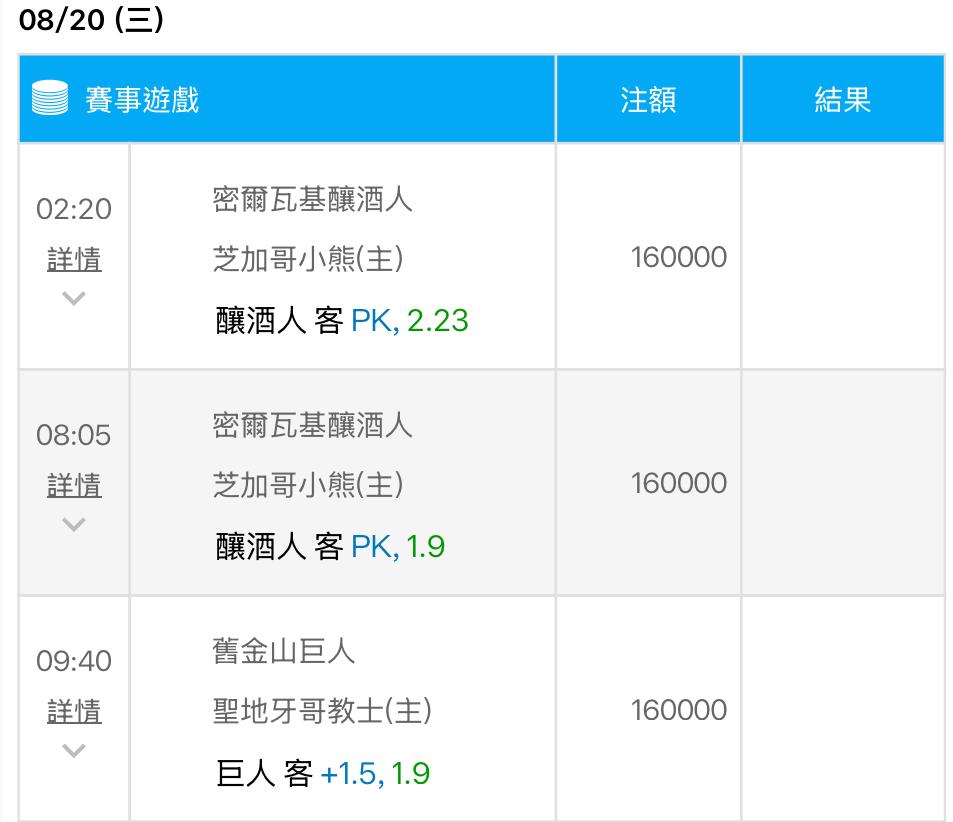This screenshot has height=822, width=953.
Task: Click the 結果 column header
Action: pyautogui.click(x=842, y=99)
